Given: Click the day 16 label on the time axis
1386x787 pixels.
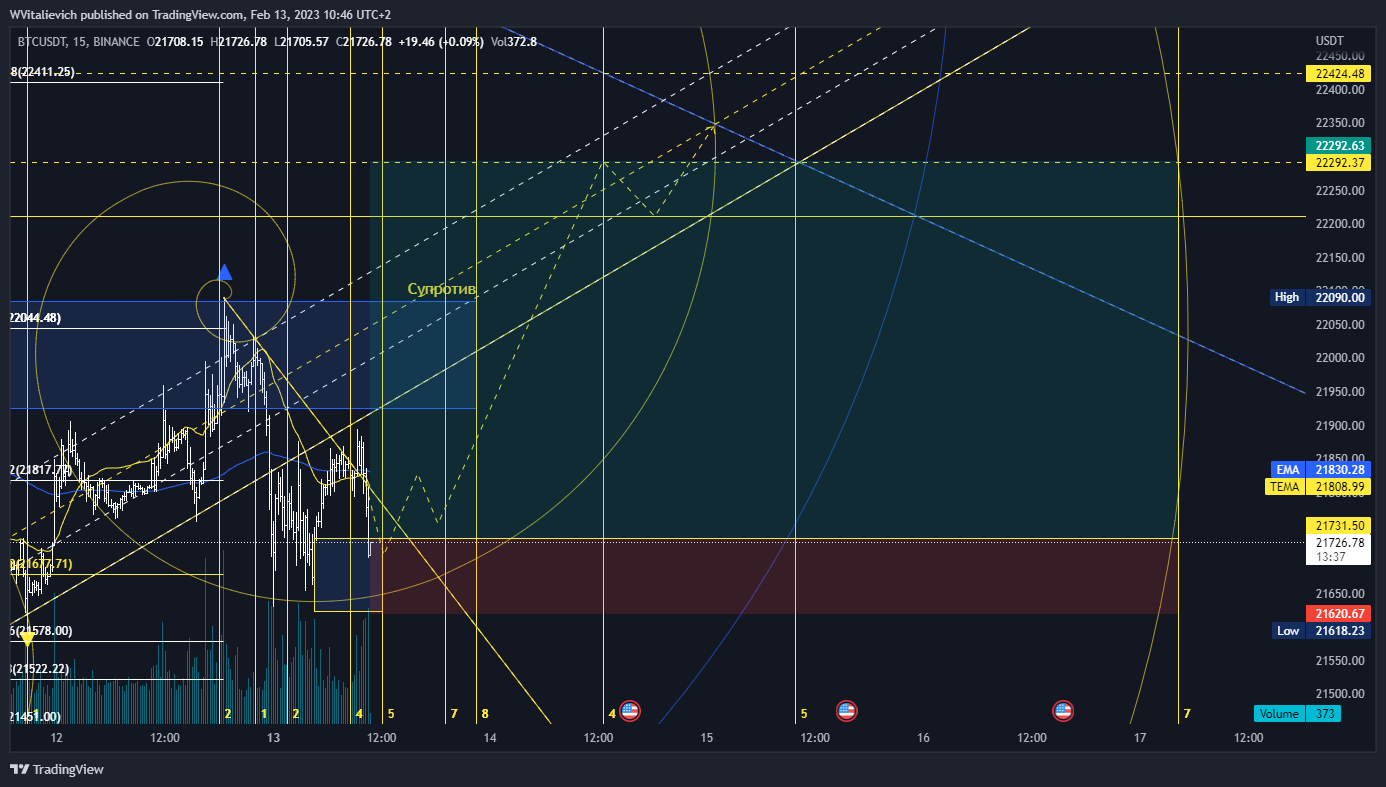Looking at the screenshot, I should 923,738.
